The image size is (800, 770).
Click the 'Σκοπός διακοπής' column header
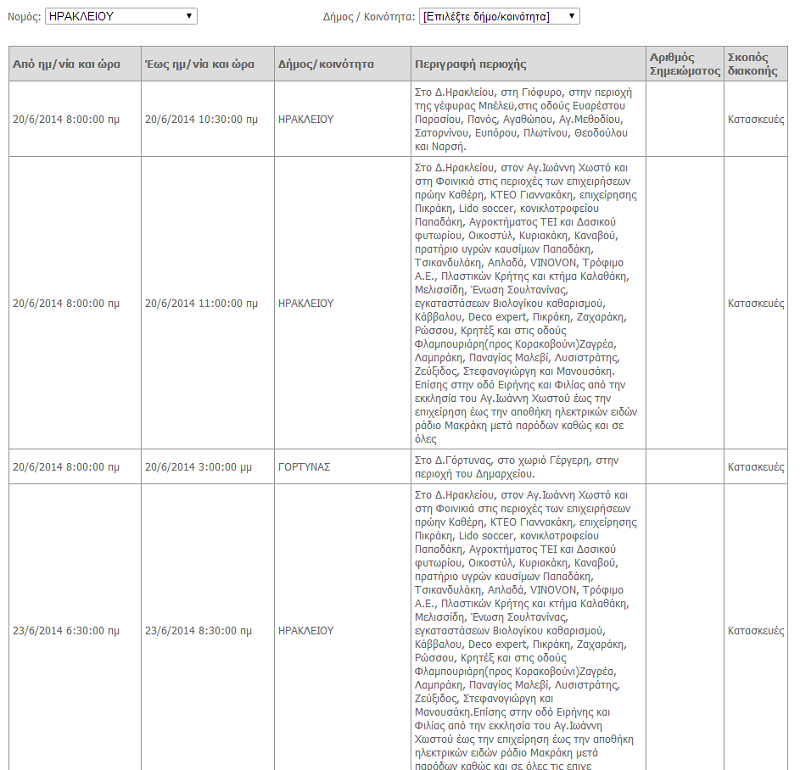753,64
